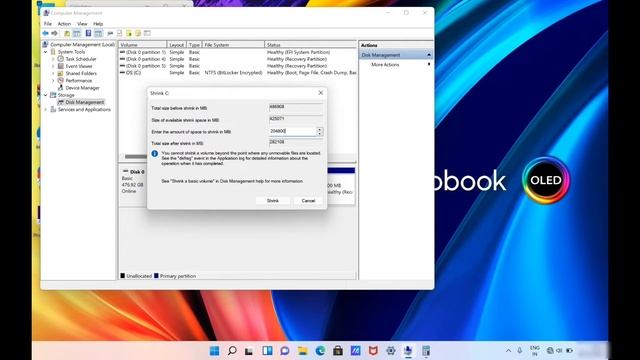
Task: Click the File System column header
Action: point(233,45)
